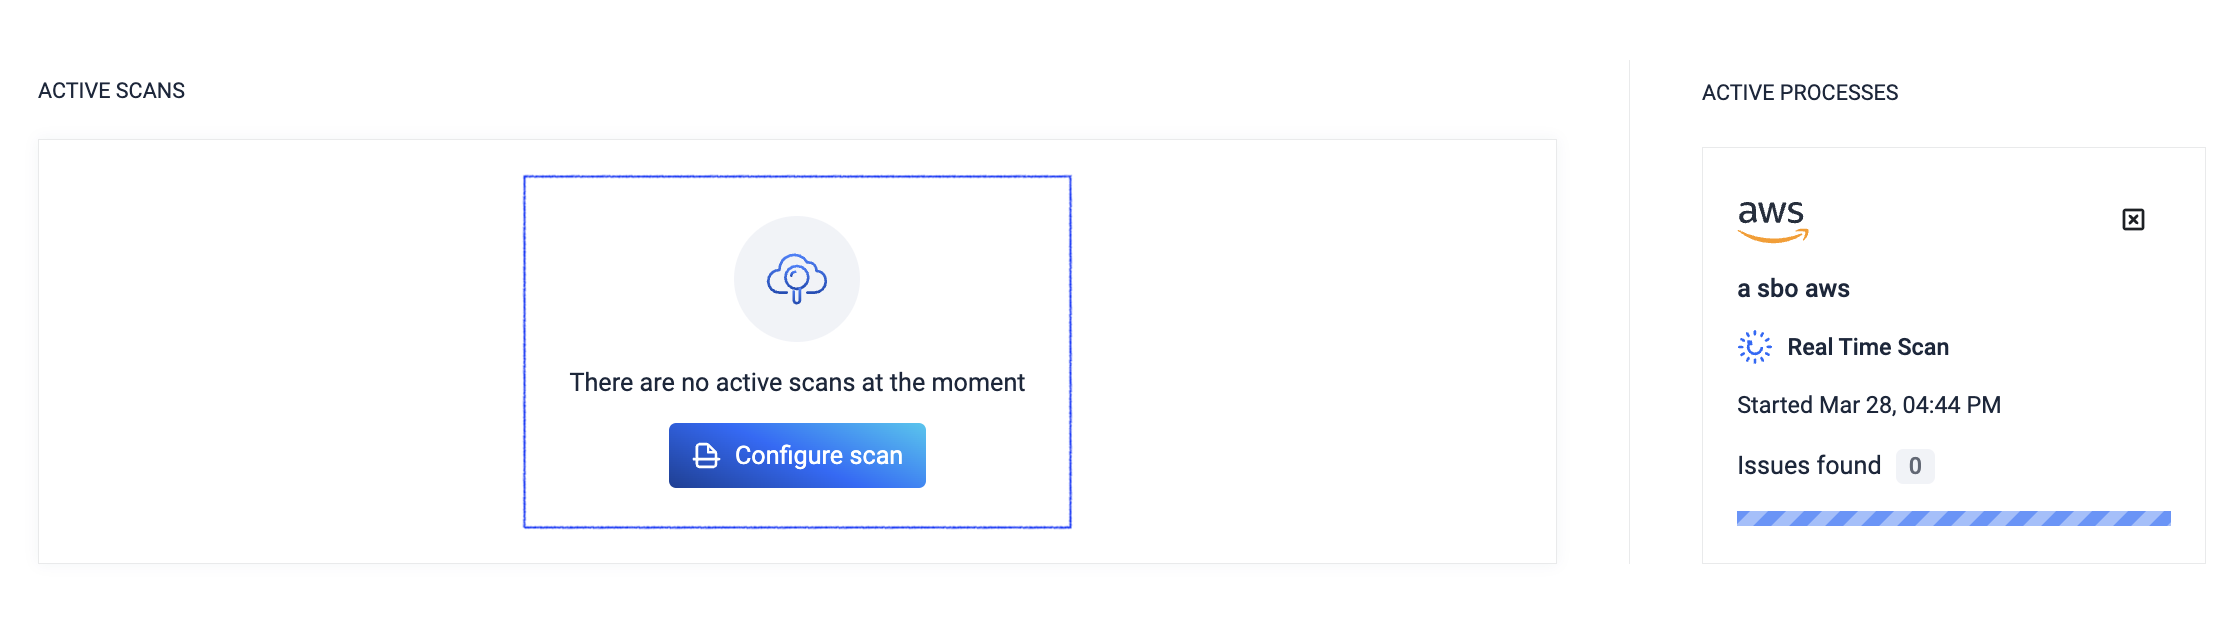
Task: Click the Active Scans heading
Action: (111, 91)
